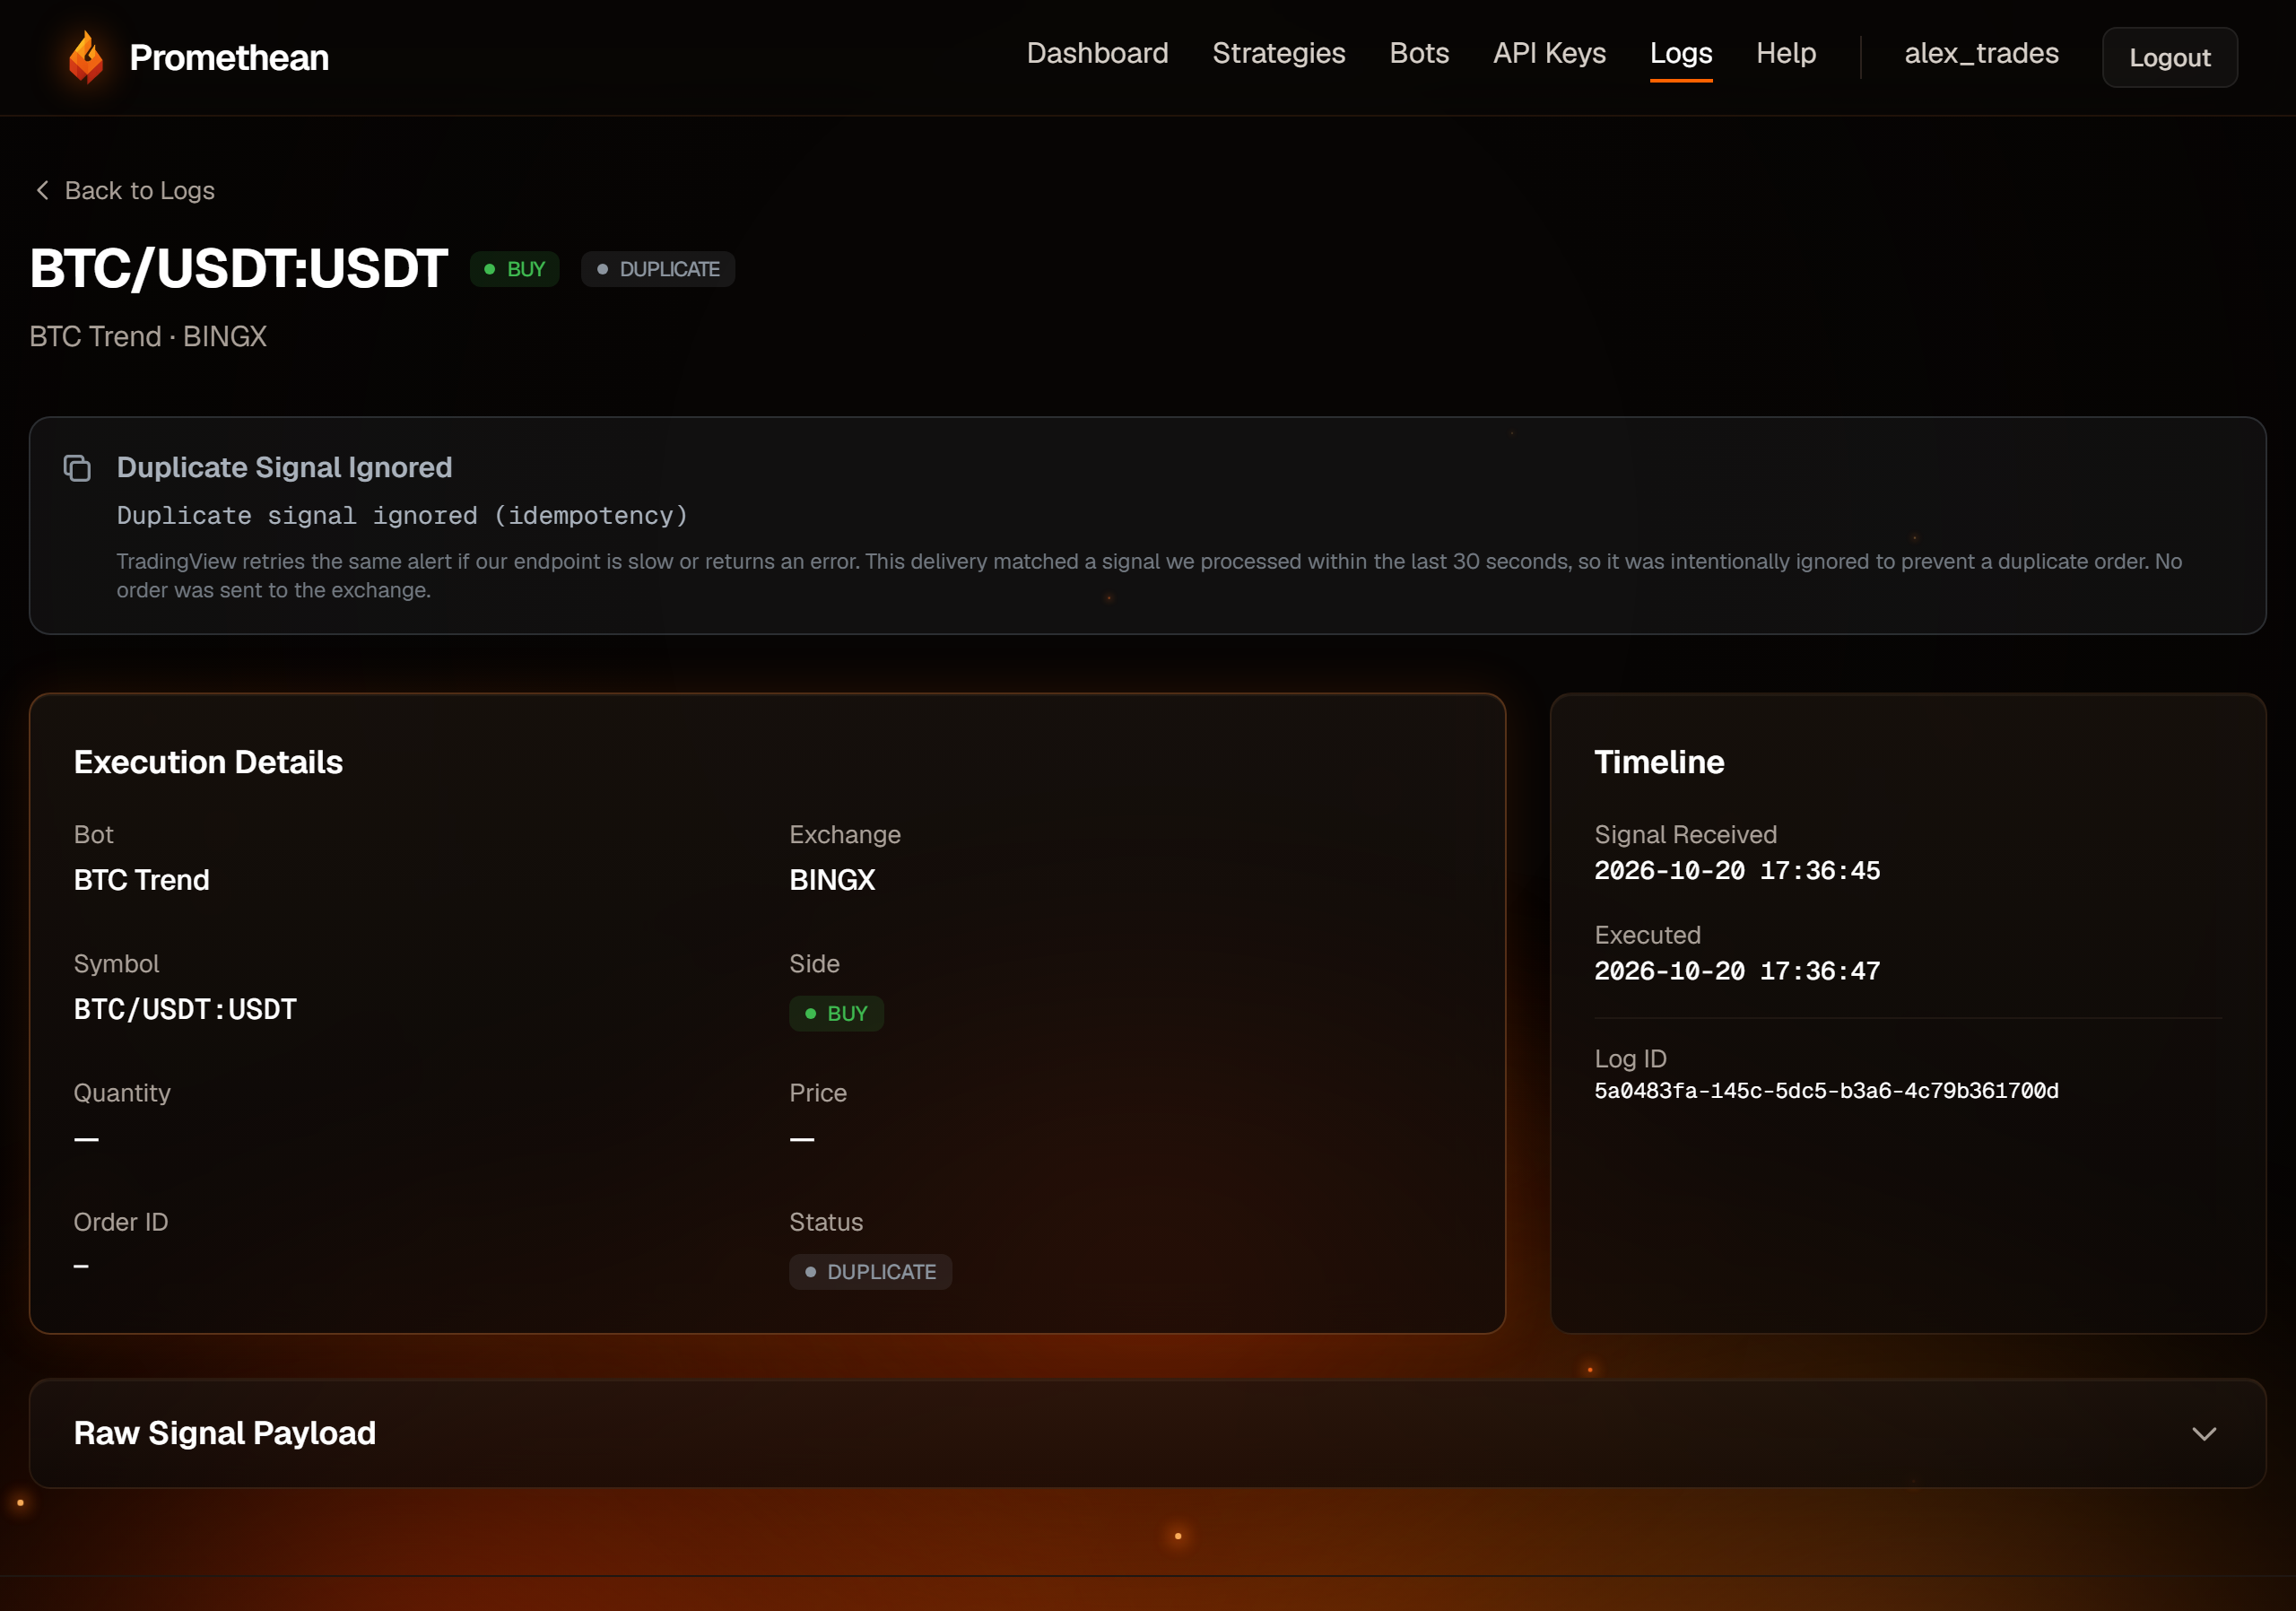Click the Symbol value BTC/USDT:USDT
Image resolution: width=2296 pixels, height=1611 pixels.
coord(185,1009)
